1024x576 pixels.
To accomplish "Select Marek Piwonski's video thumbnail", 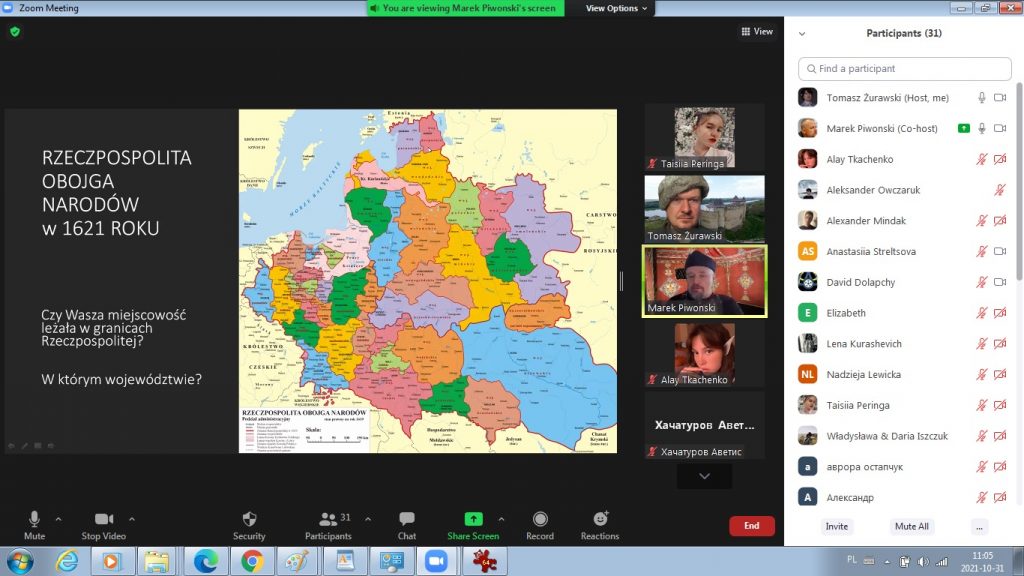I will 704,281.
